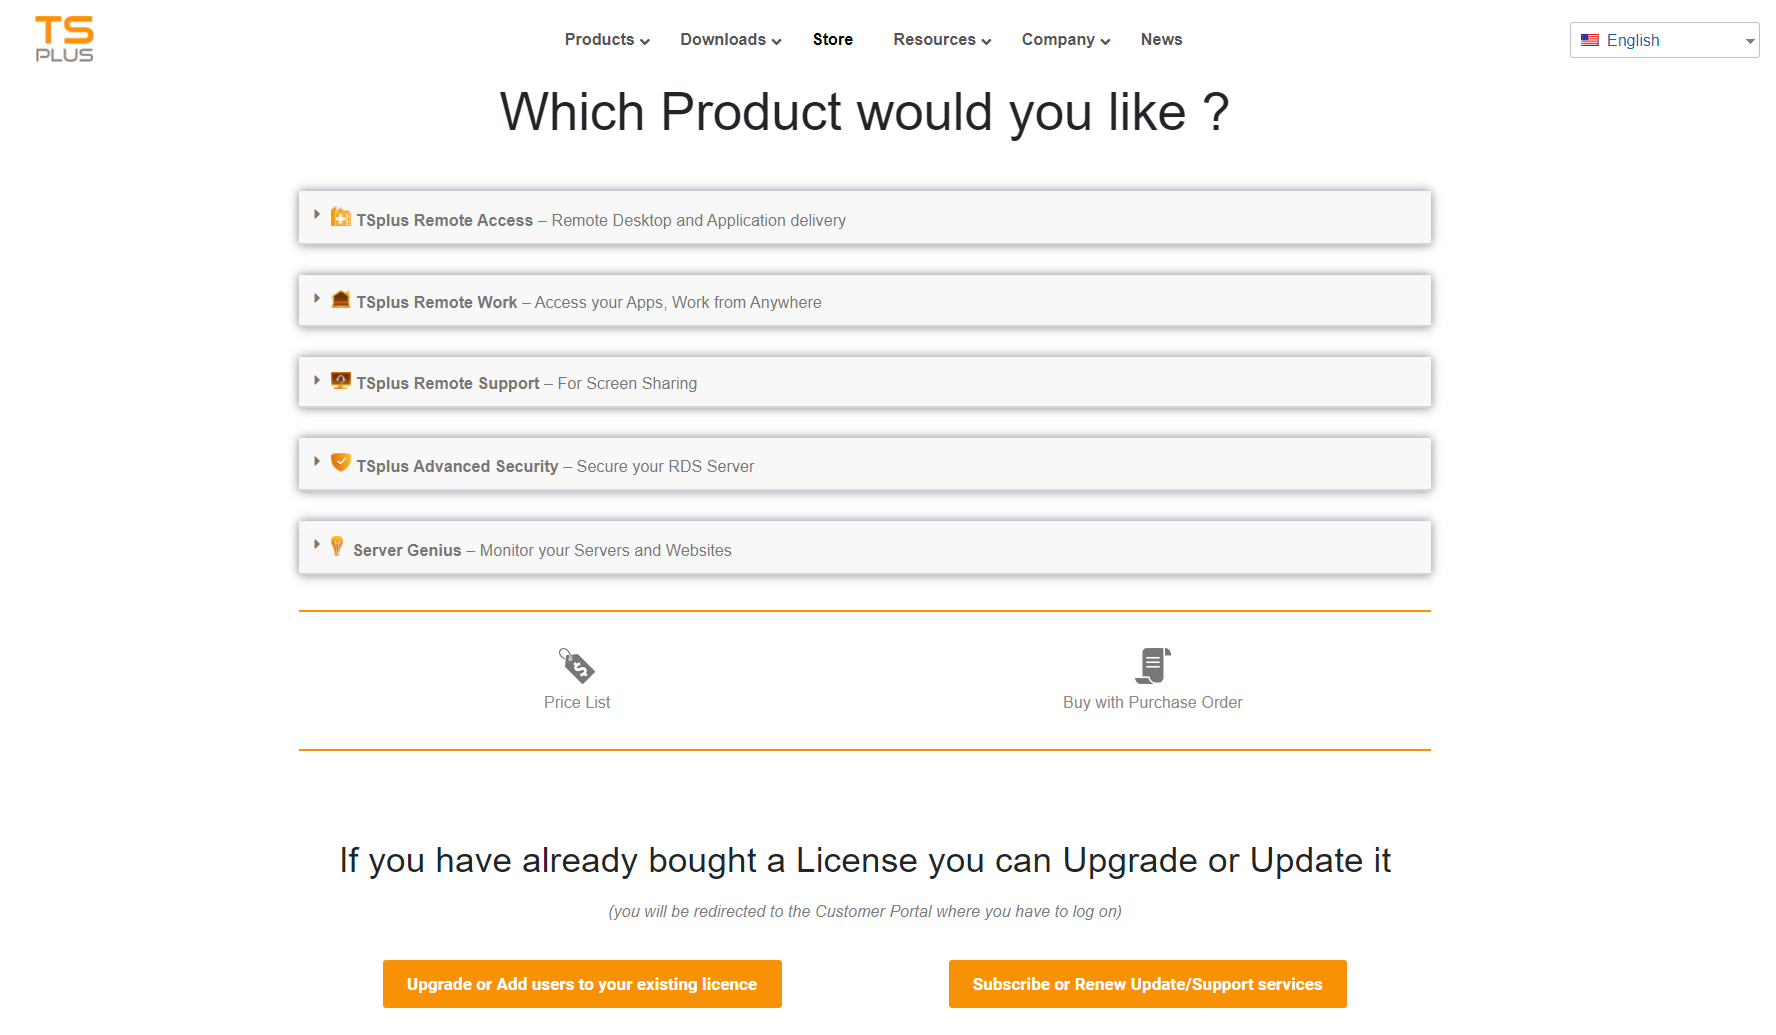Viewport: 1776px width, 1035px height.
Task: Click the Buy with Purchase Order receipt icon
Action: [1152, 664]
